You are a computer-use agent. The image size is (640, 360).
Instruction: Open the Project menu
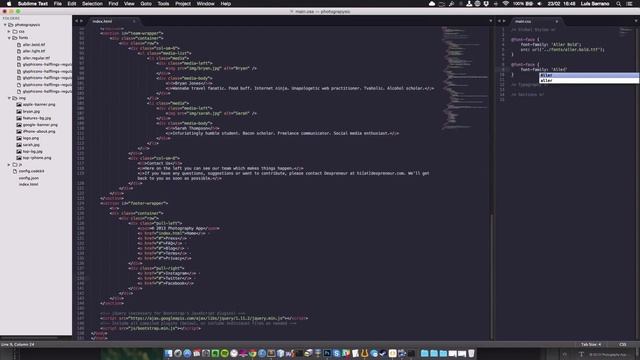(183, 4)
